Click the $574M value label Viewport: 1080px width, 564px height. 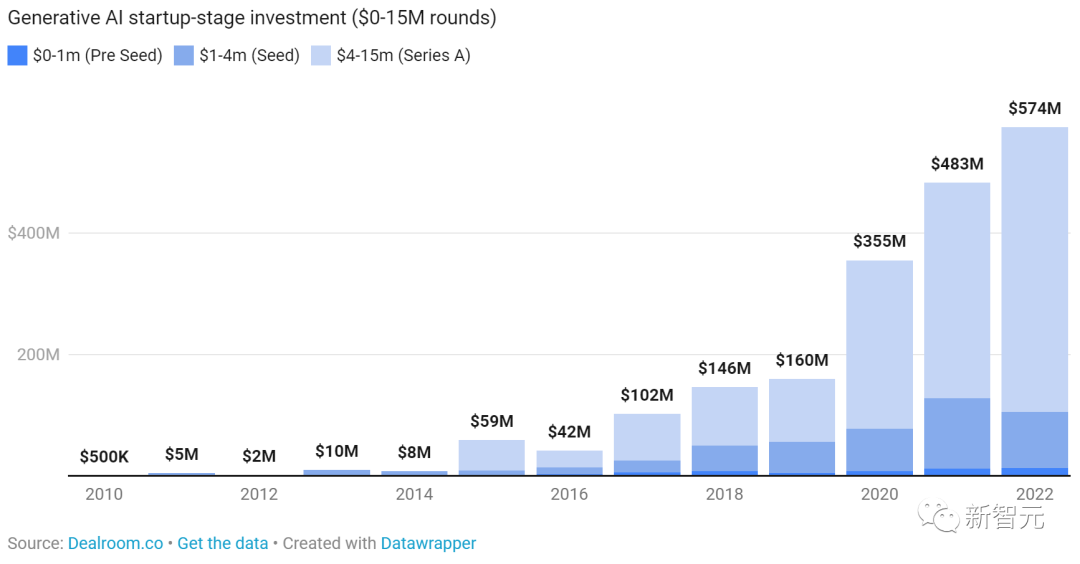(x=1035, y=108)
